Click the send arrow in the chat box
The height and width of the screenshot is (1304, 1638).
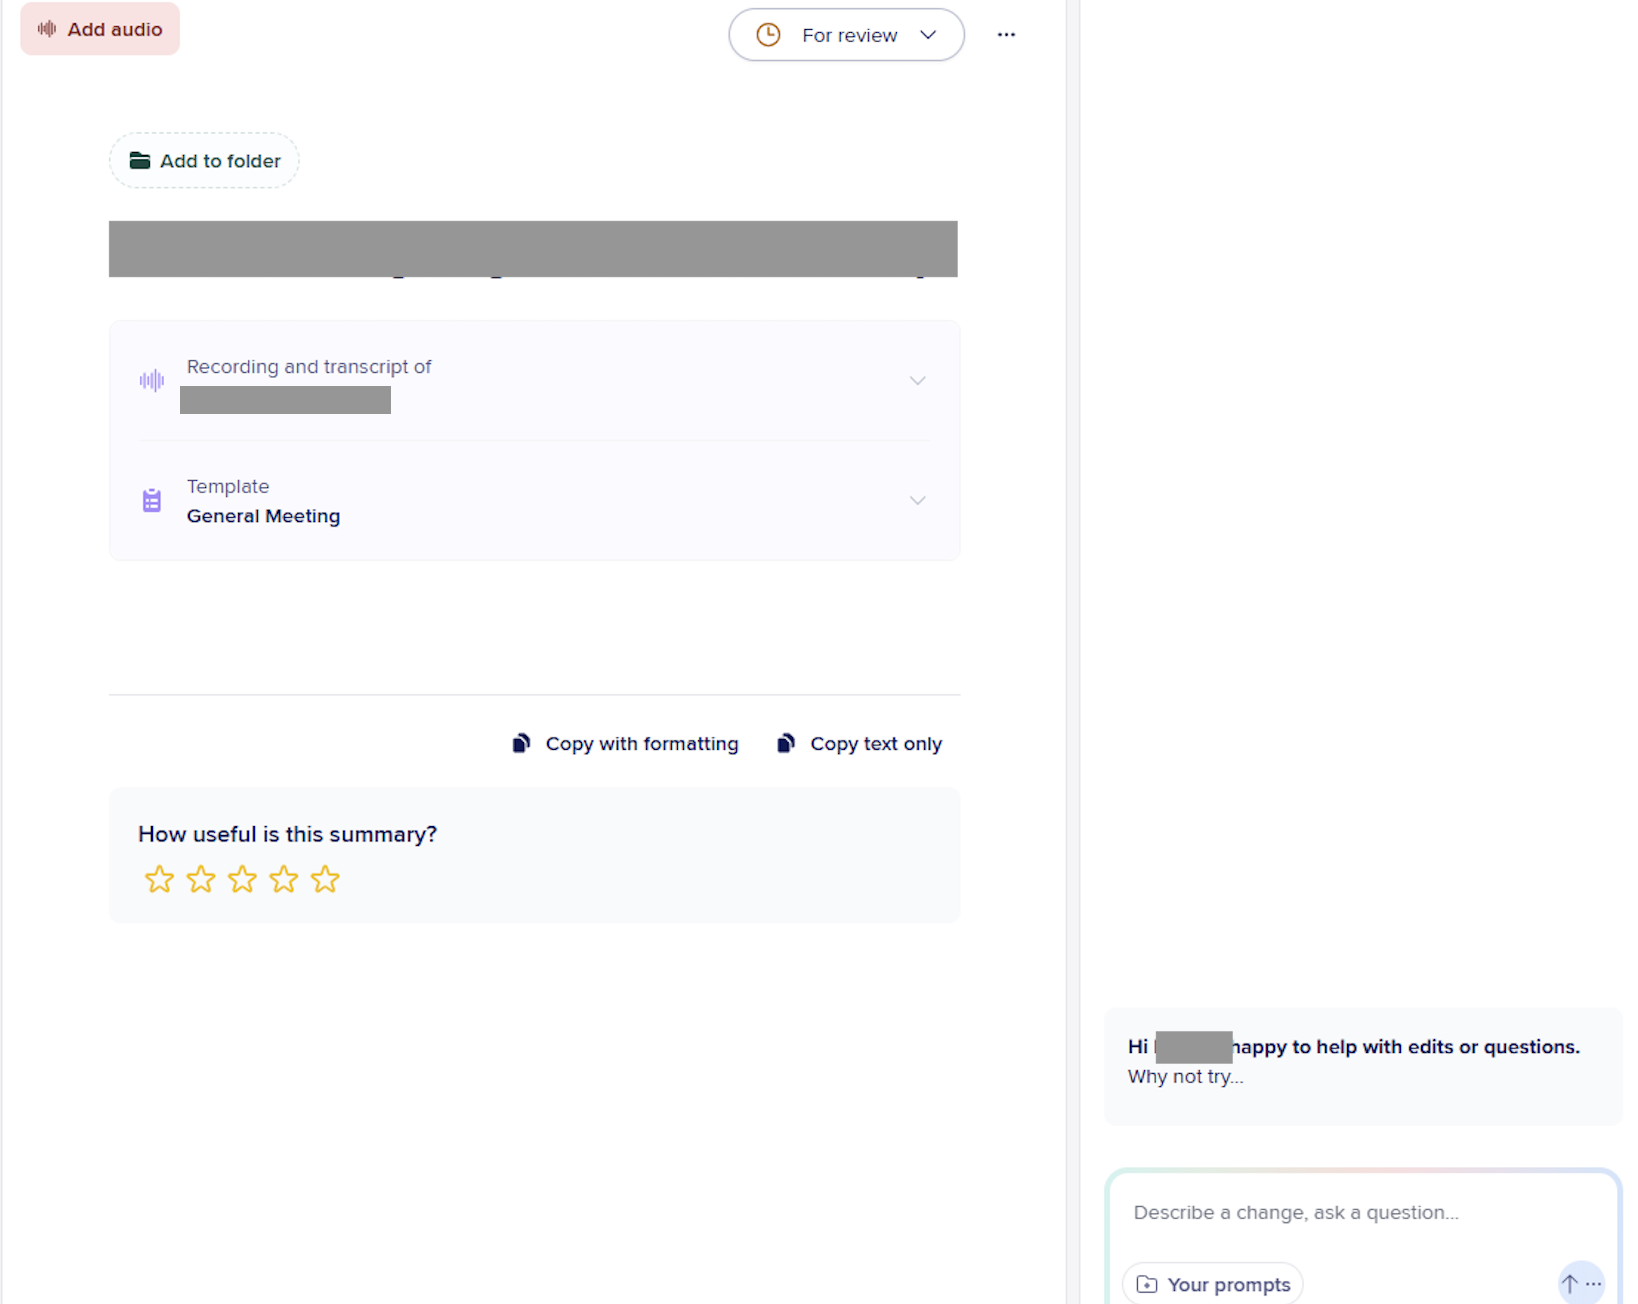(1569, 1283)
